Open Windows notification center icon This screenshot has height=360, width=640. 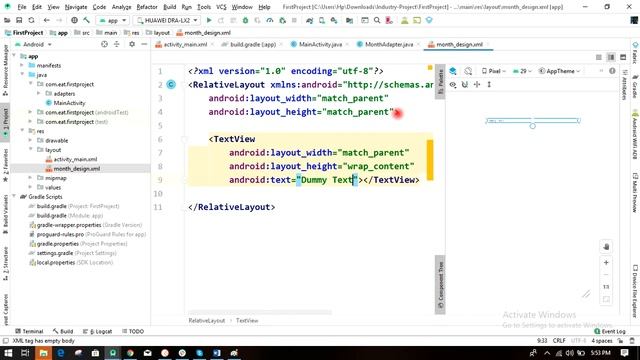[x=624, y=353]
